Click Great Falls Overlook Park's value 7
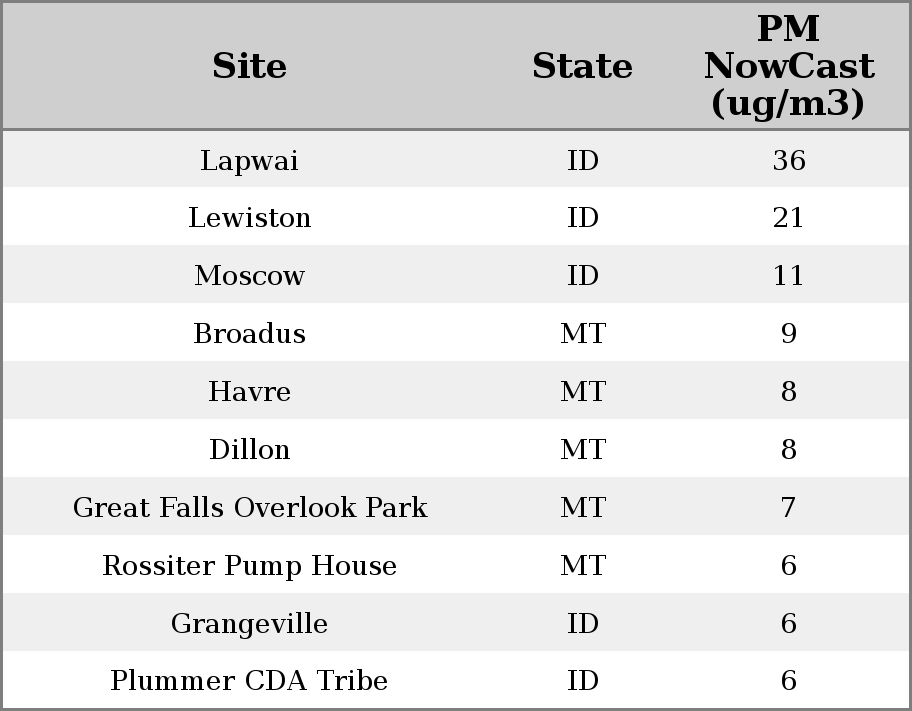 [x=788, y=508]
